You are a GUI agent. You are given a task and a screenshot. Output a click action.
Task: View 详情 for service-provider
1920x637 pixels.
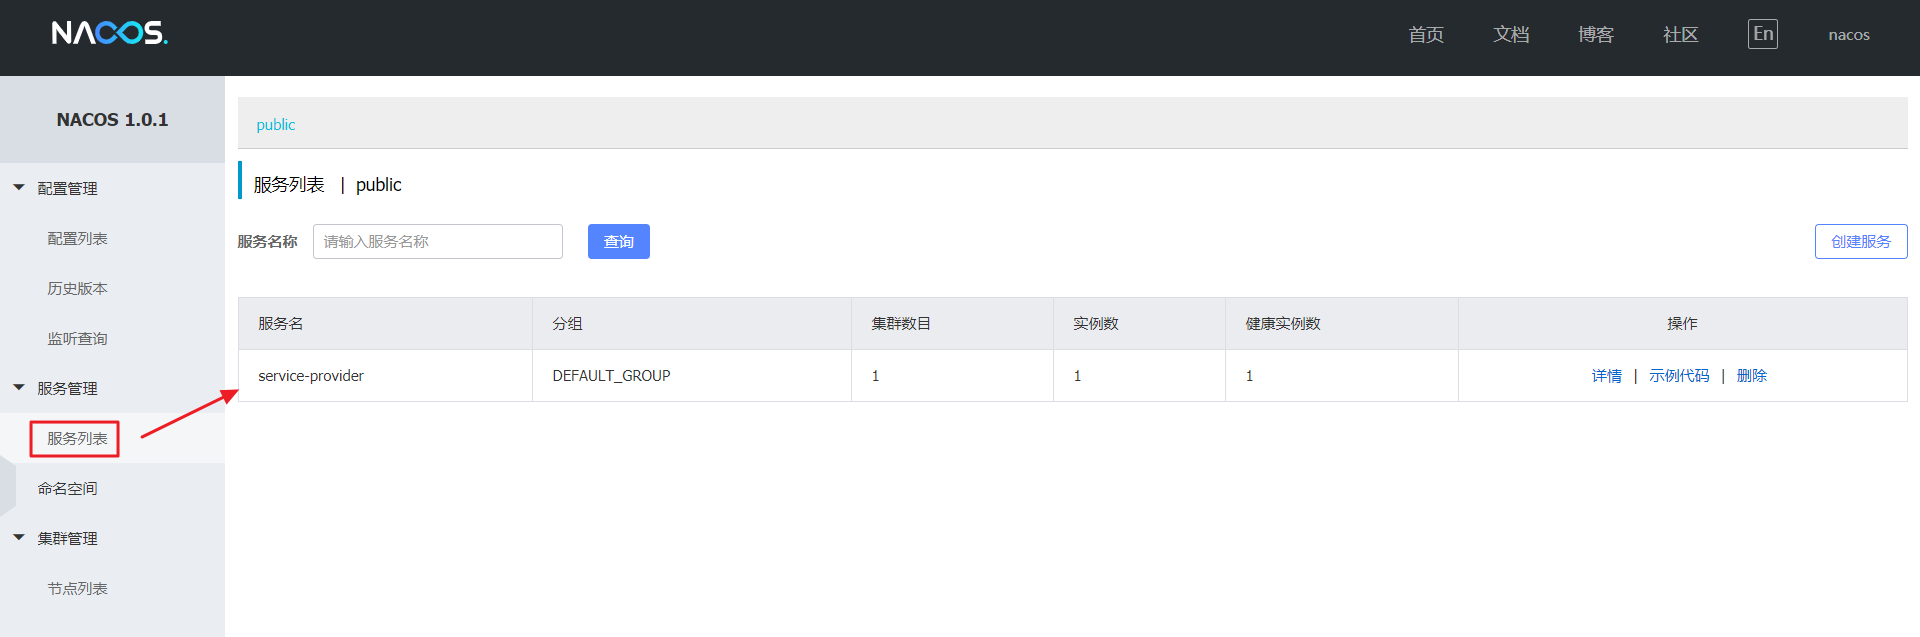tap(1606, 375)
